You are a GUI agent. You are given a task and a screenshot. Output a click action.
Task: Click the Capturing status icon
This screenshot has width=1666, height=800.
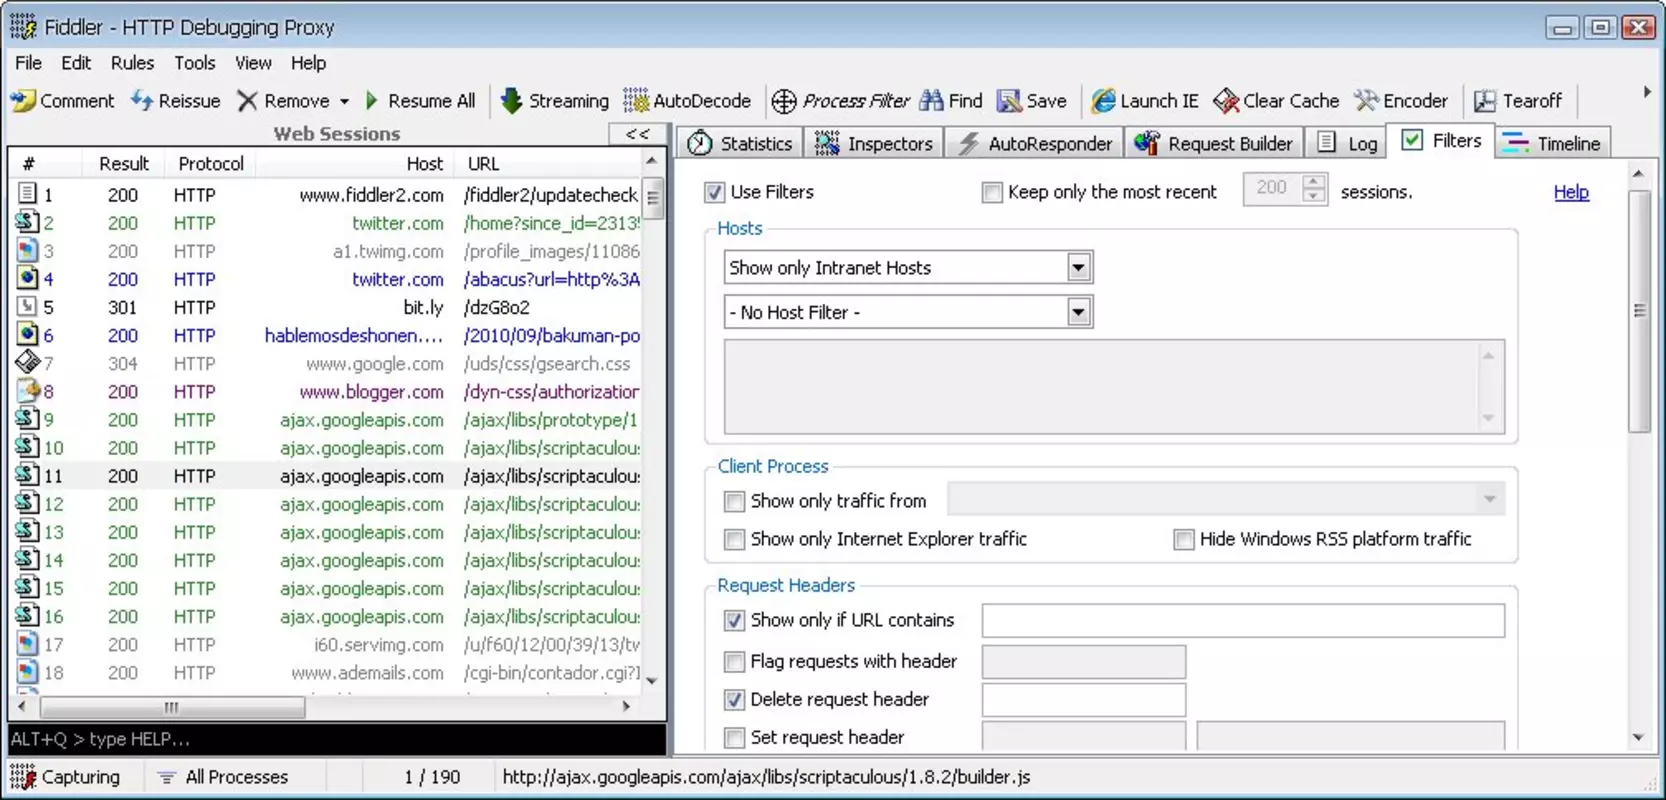point(23,777)
